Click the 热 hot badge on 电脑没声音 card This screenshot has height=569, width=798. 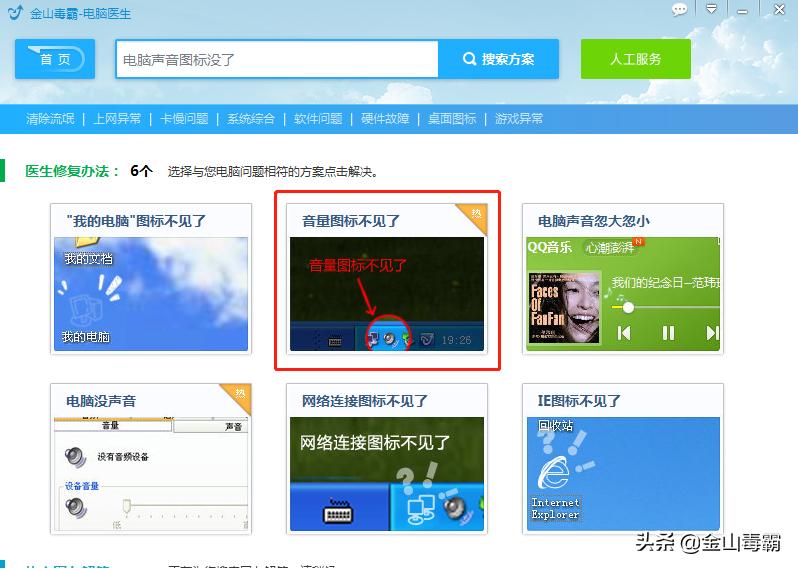(239, 394)
